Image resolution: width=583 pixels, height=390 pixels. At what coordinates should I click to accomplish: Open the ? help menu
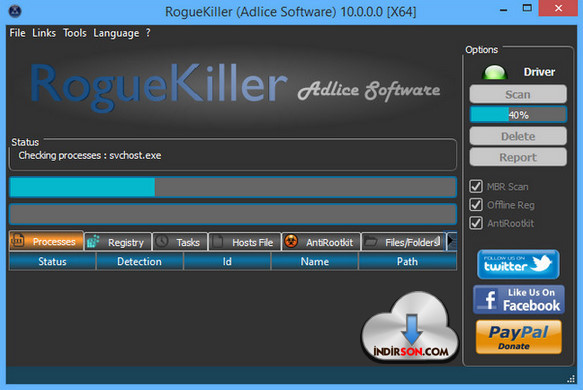click(148, 33)
